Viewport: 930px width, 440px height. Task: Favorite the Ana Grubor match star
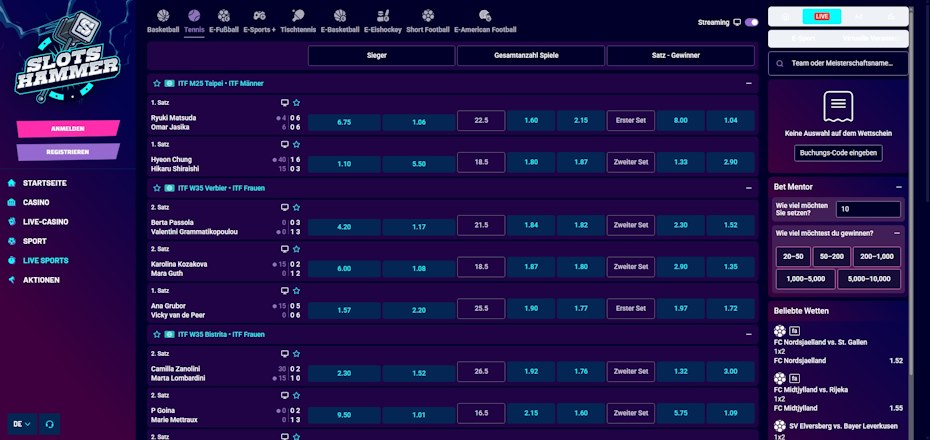pyautogui.click(x=297, y=291)
